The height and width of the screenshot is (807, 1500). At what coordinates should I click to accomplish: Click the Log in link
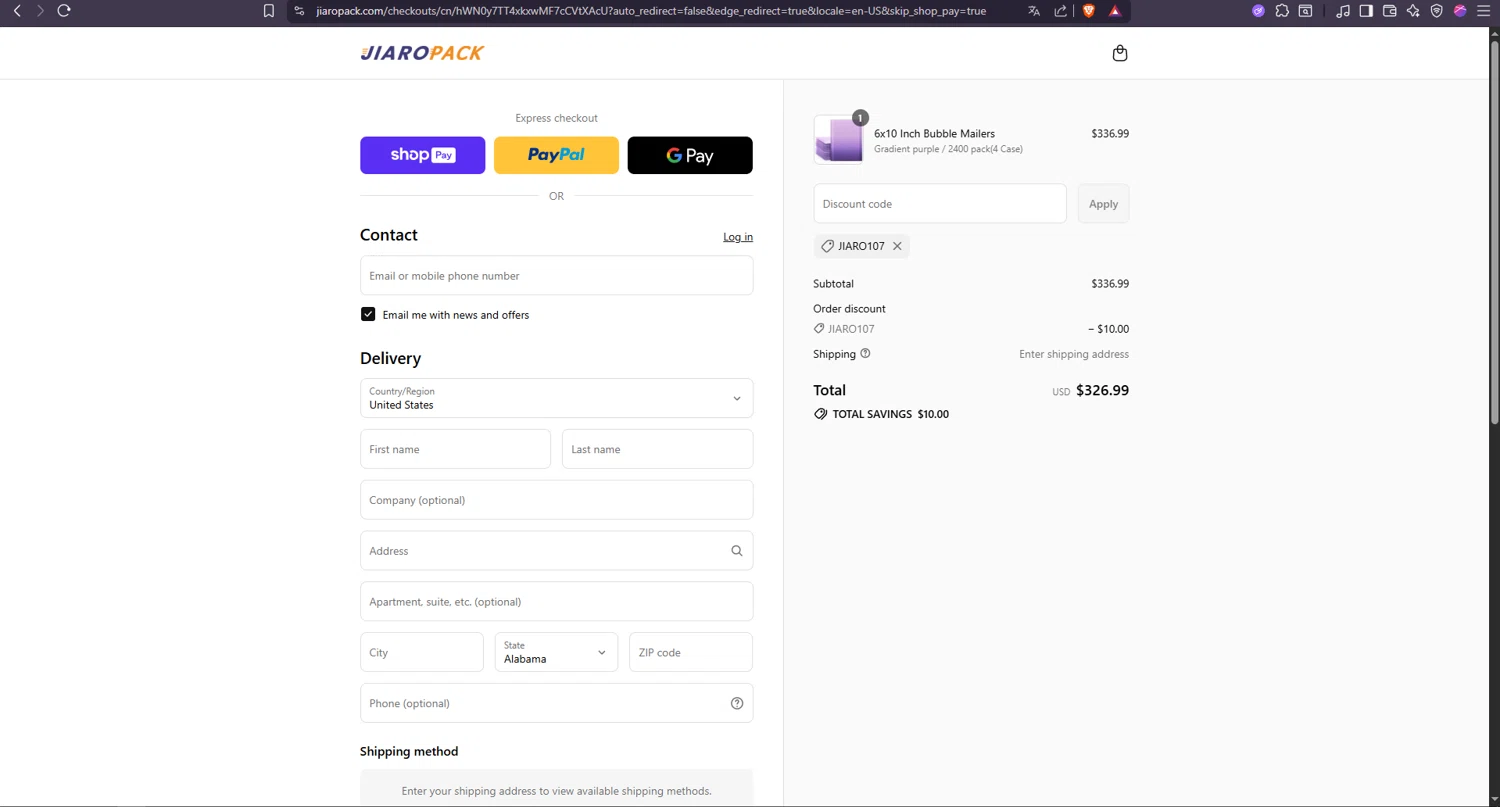(x=738, y=237)
